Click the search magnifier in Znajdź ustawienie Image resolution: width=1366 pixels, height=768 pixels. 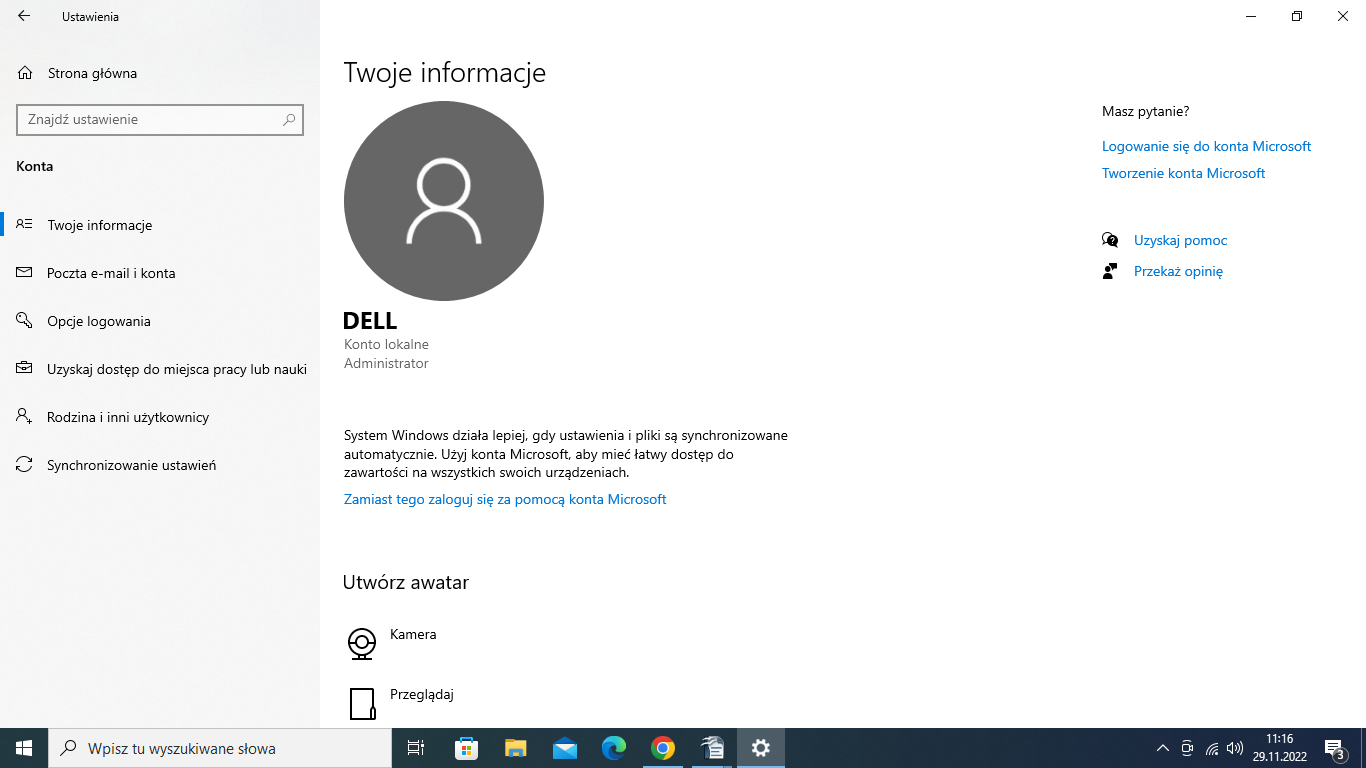pos(289,119)
